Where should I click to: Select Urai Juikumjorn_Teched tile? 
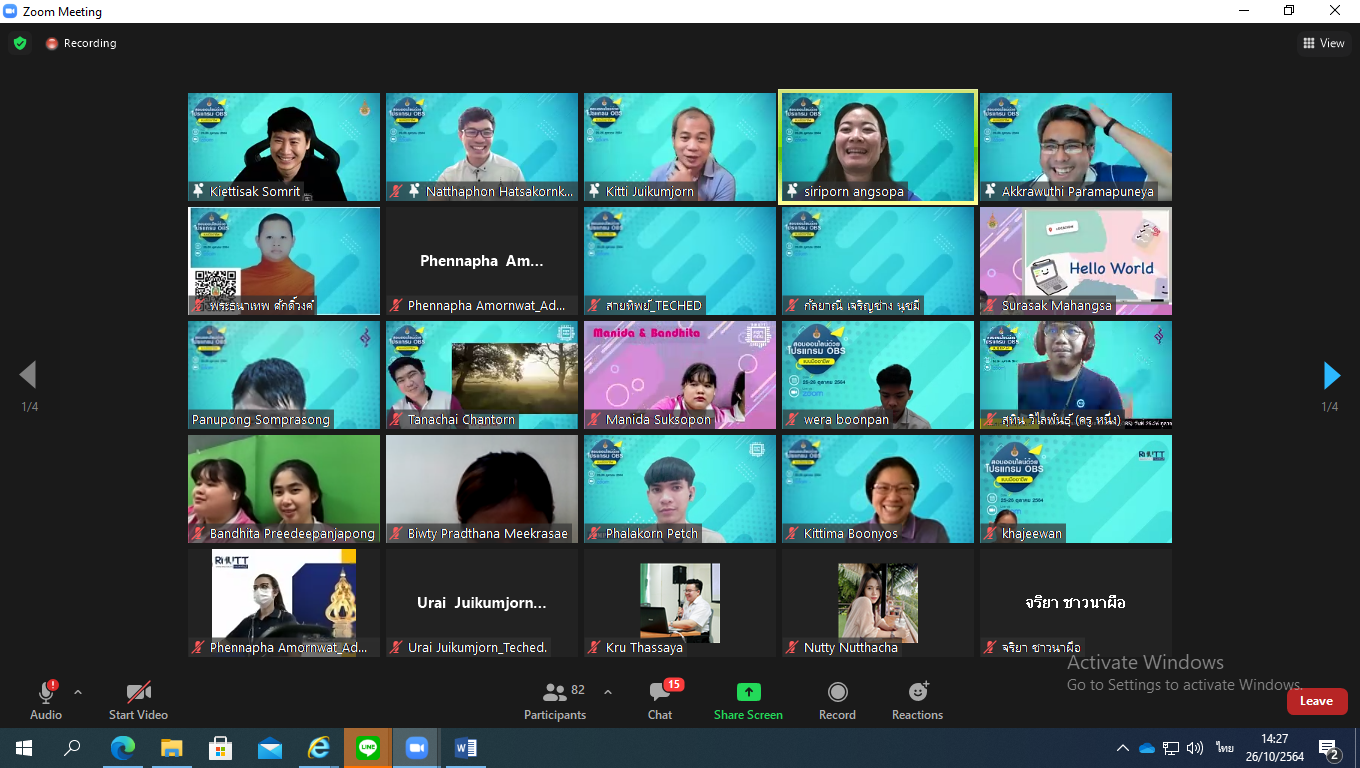pyautogui.click(x=482, y=603)
